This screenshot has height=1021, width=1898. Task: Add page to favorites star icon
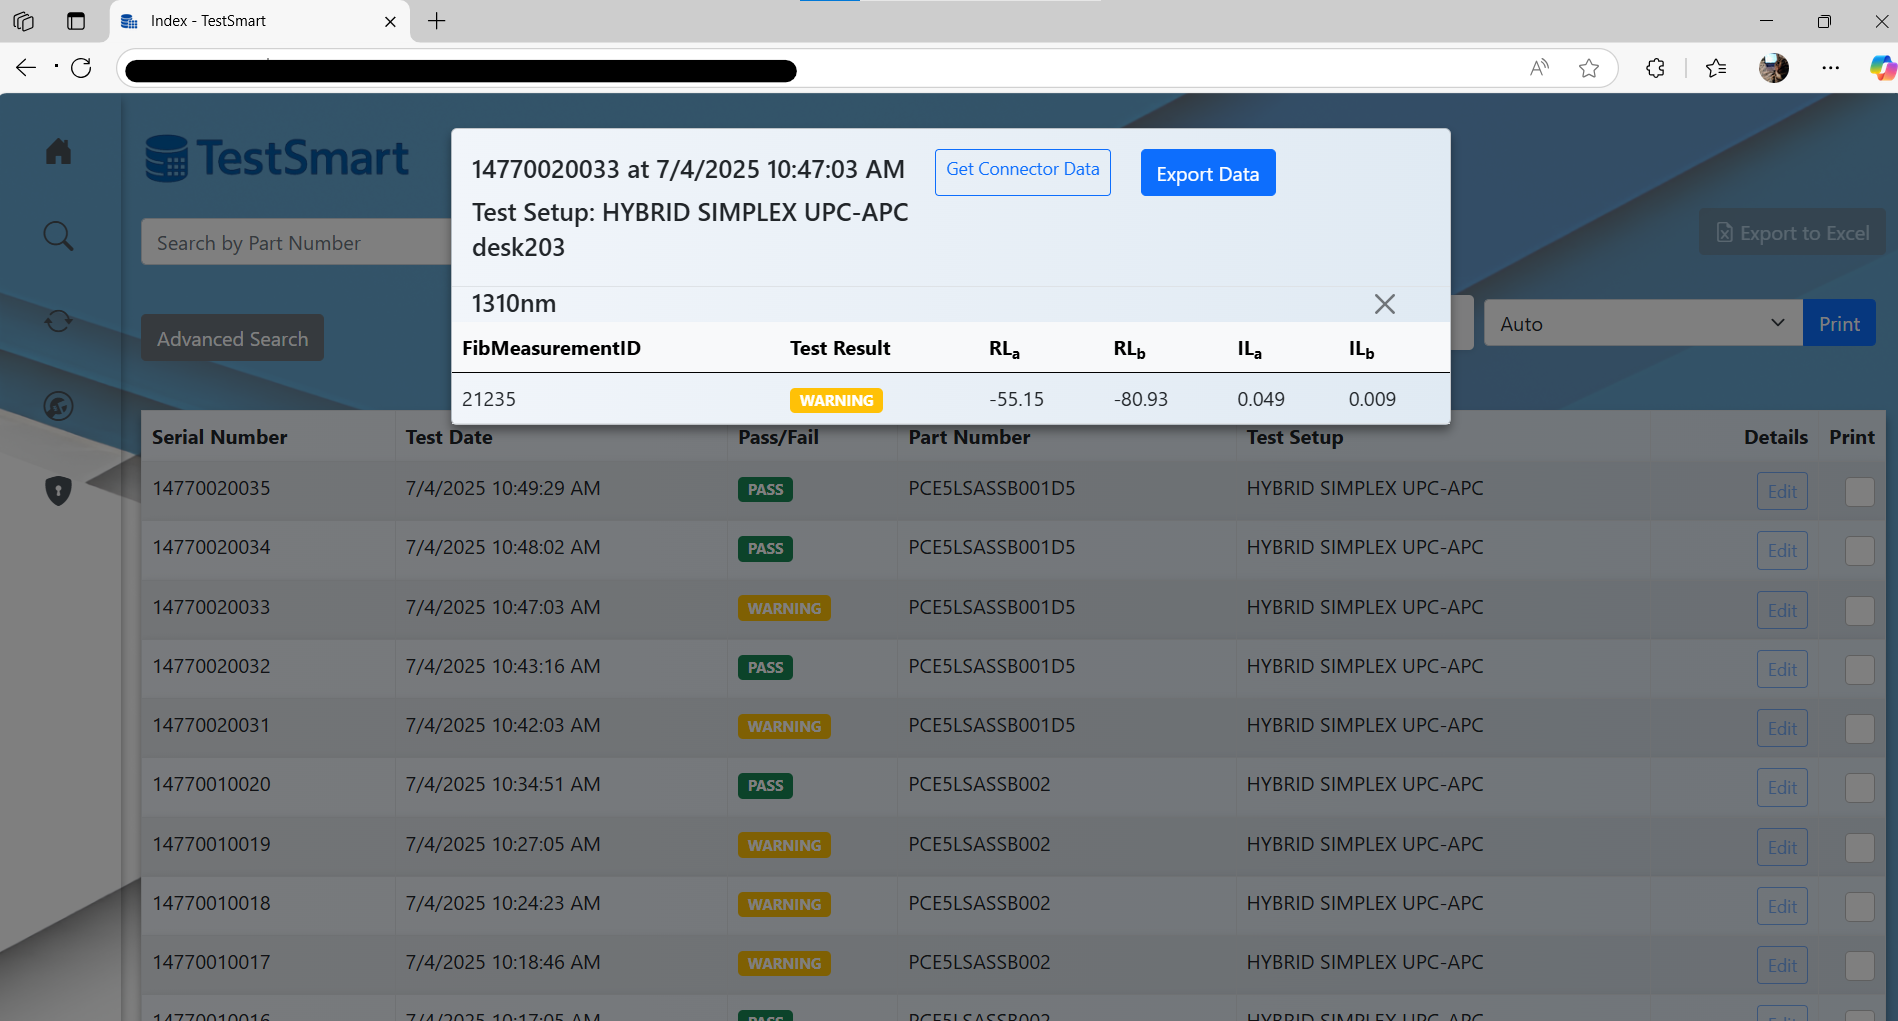(1588, 68)
